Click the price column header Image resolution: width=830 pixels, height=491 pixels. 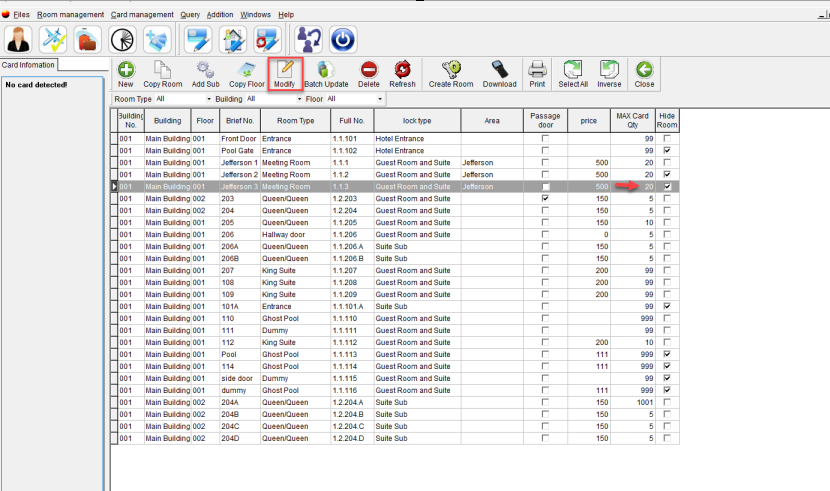589,121
